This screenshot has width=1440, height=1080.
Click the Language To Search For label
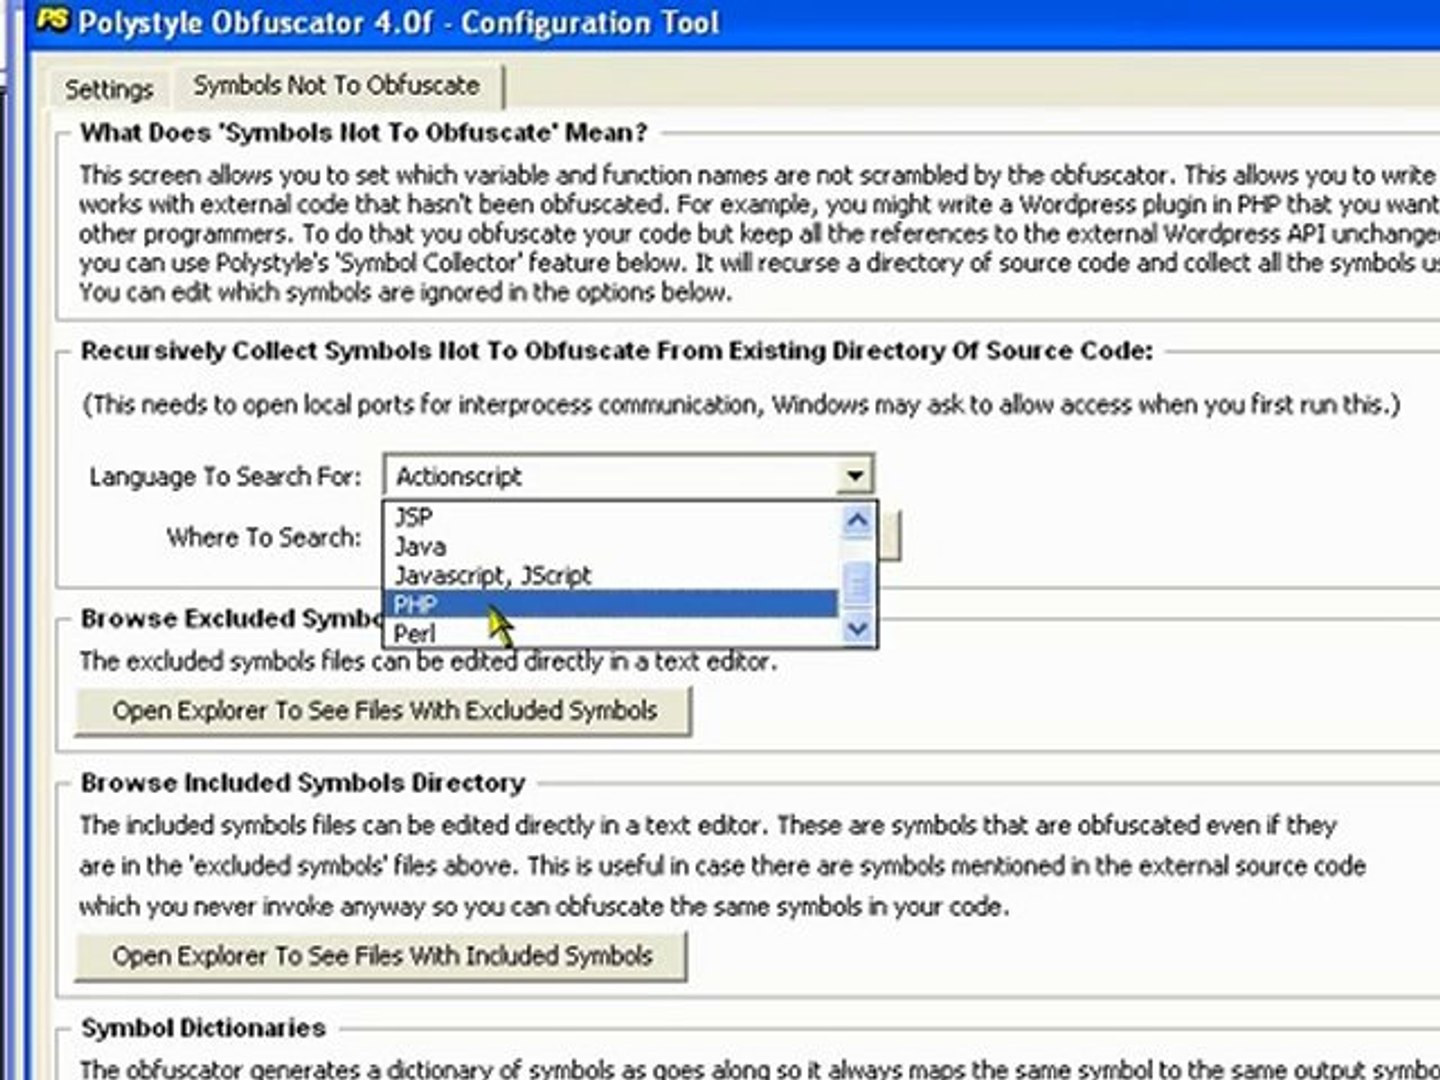point(225,476)
